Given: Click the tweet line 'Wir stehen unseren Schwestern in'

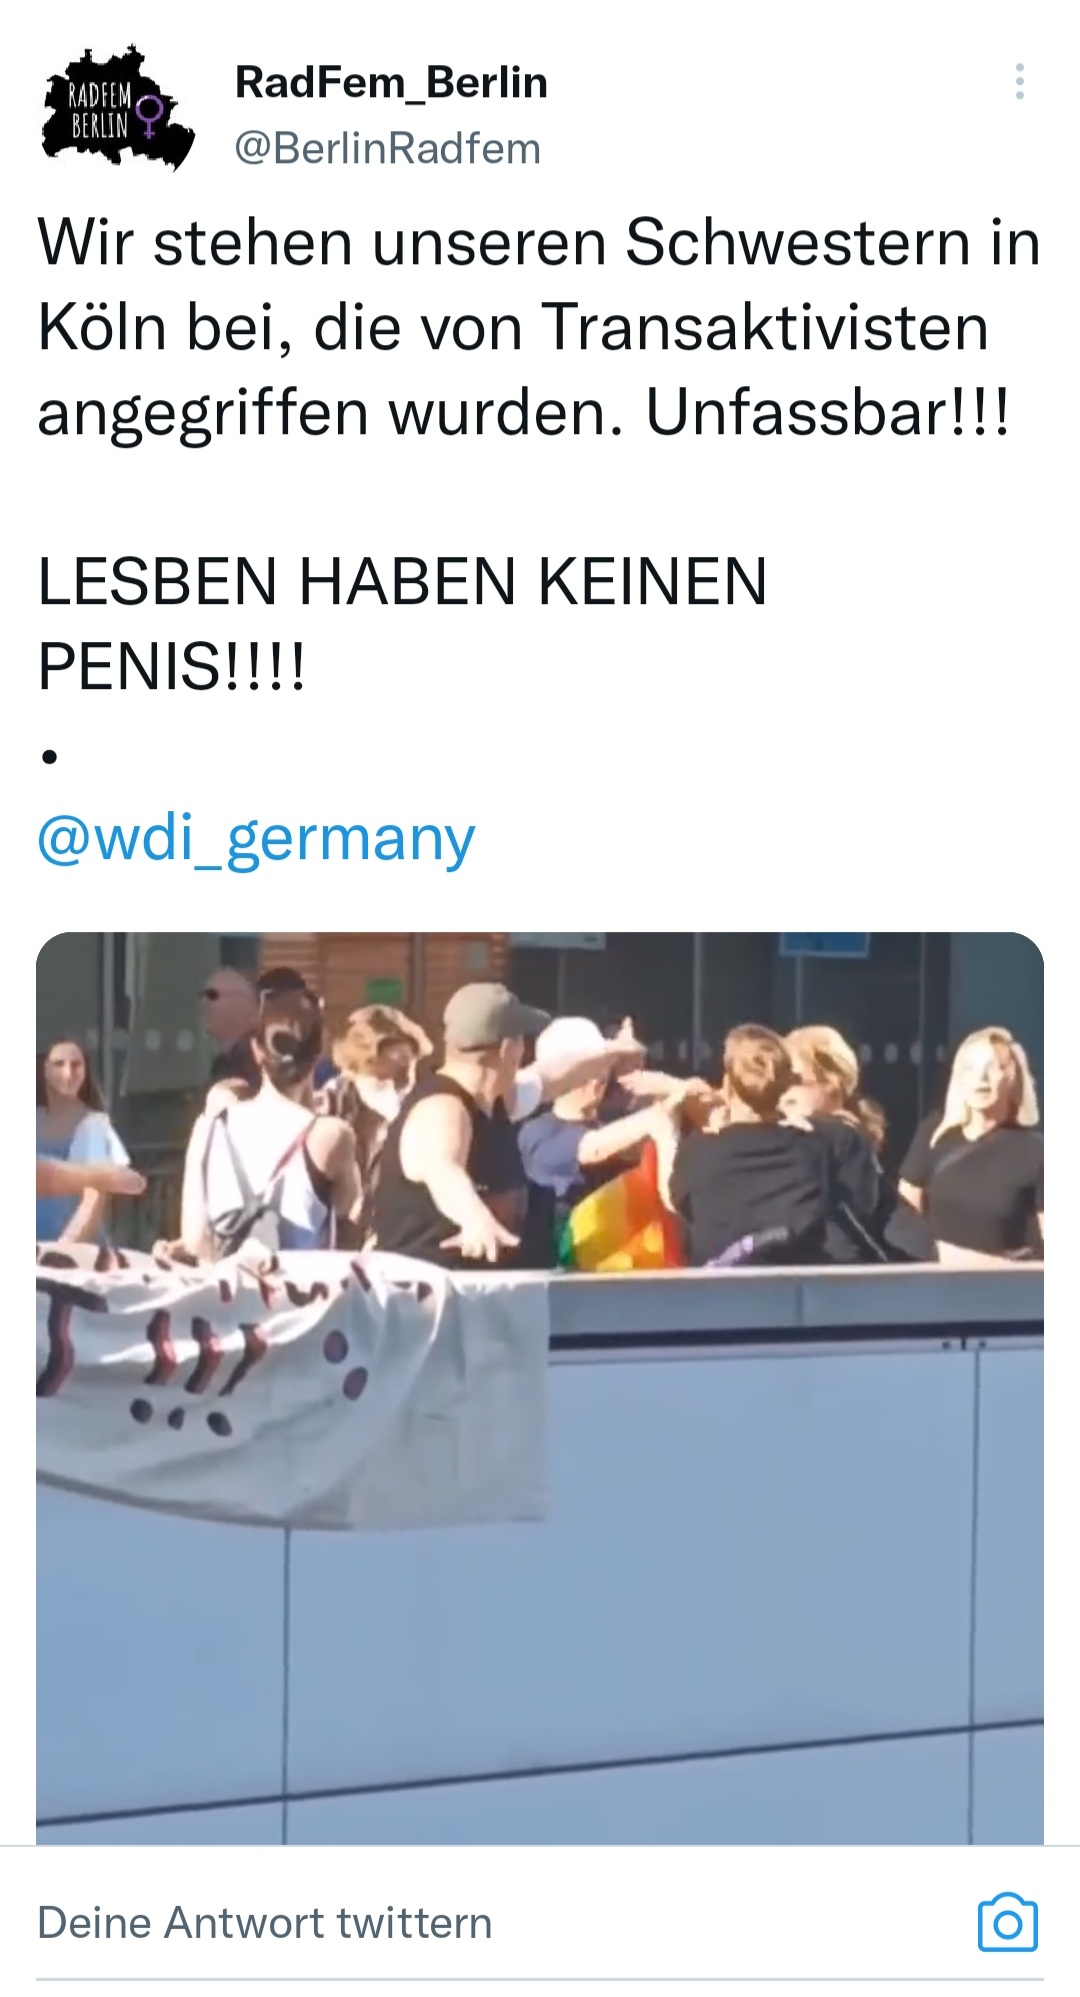Looking at the screenshot, I should (x=539, y=243).
